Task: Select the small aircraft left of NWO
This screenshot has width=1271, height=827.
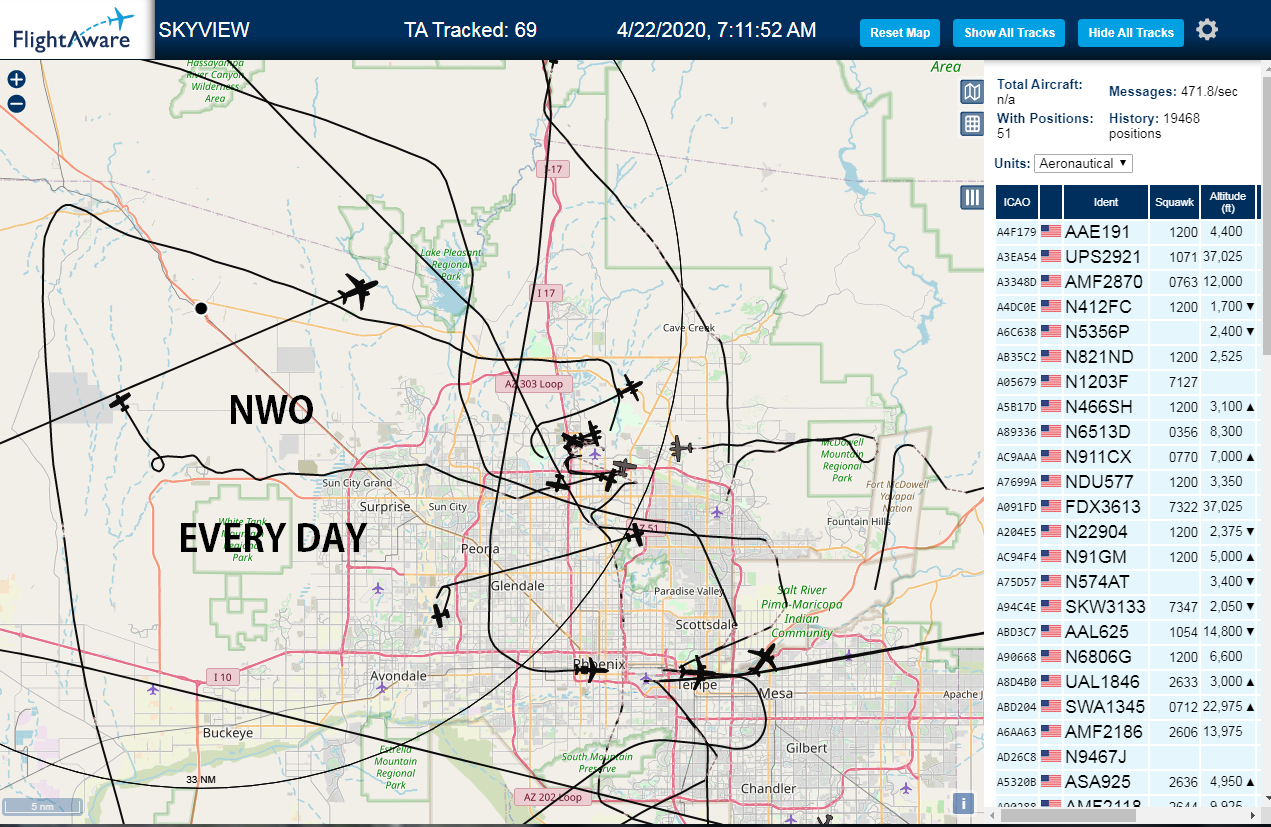Action: click(x=121, y=401)
